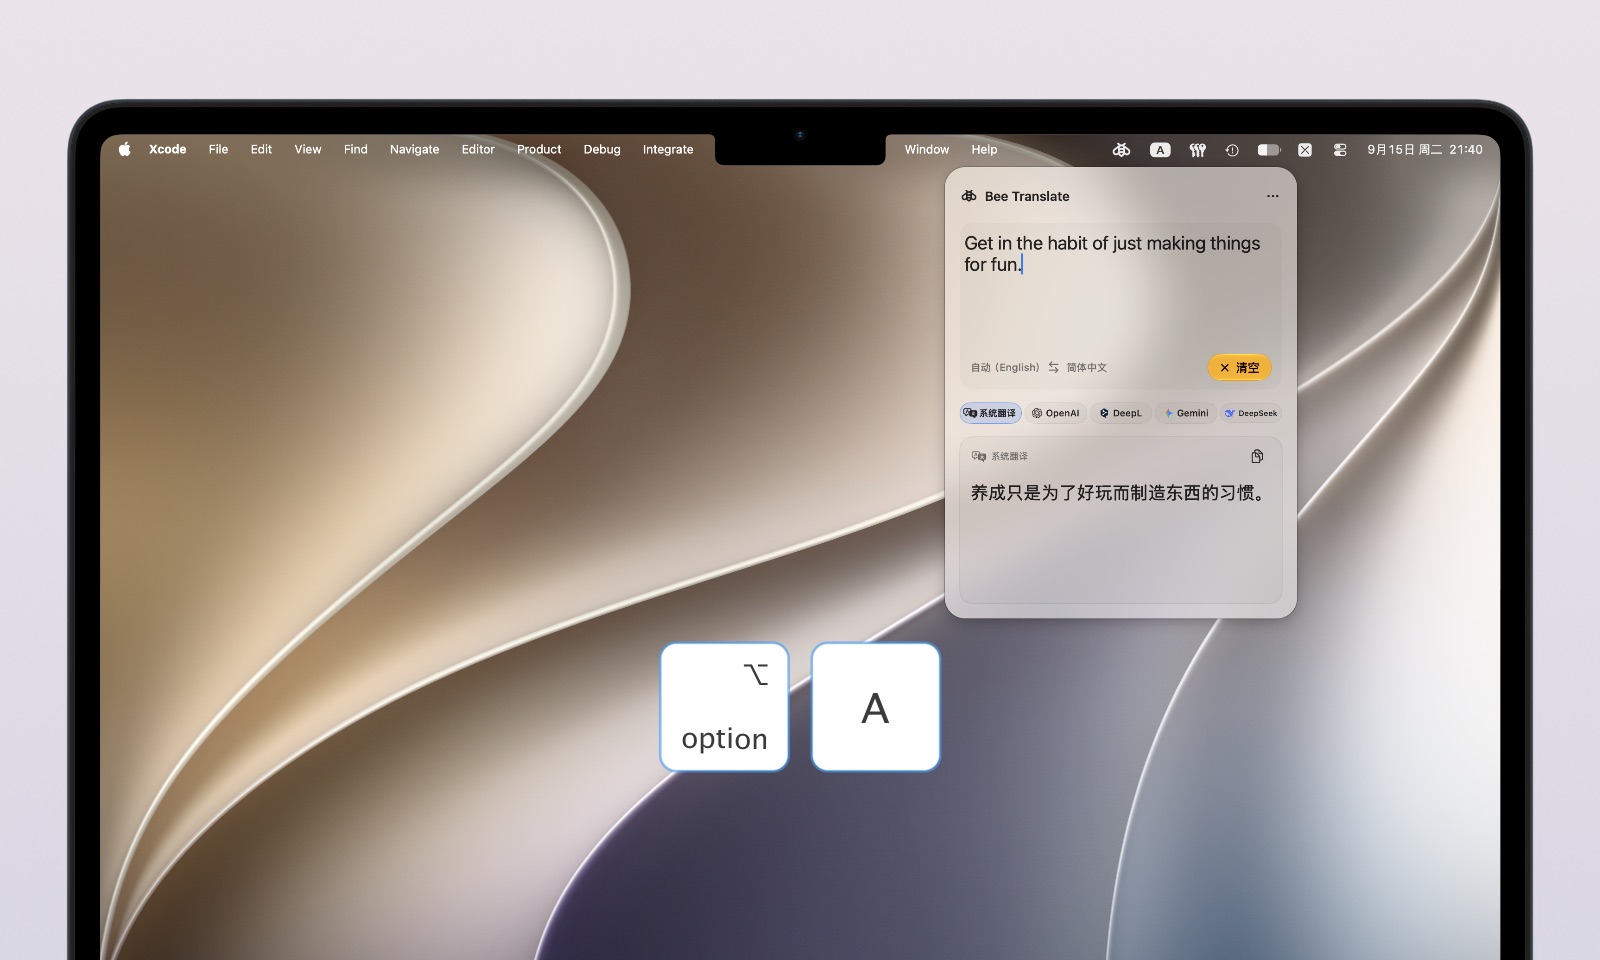Viewport: 1600px width, 960px height.
Task: Click the bee logo in the Bee Translate header
Action: [969, 196]
